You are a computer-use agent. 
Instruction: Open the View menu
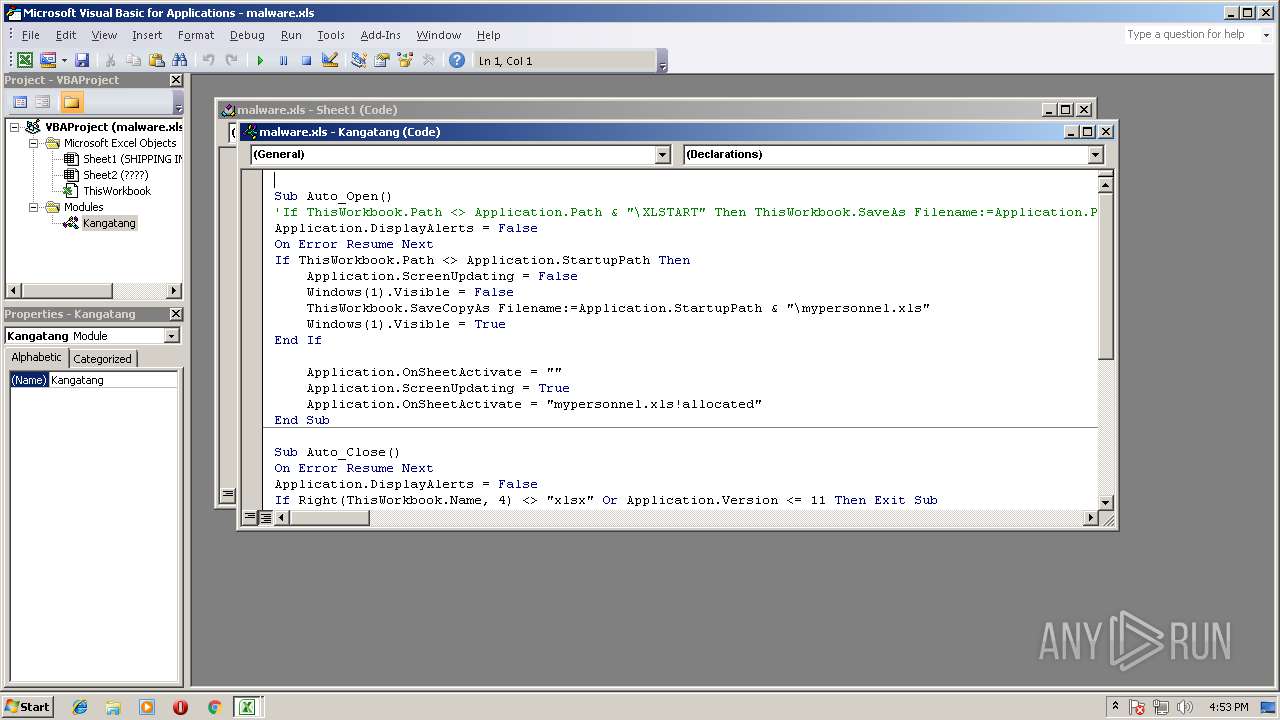coord(104,35)
